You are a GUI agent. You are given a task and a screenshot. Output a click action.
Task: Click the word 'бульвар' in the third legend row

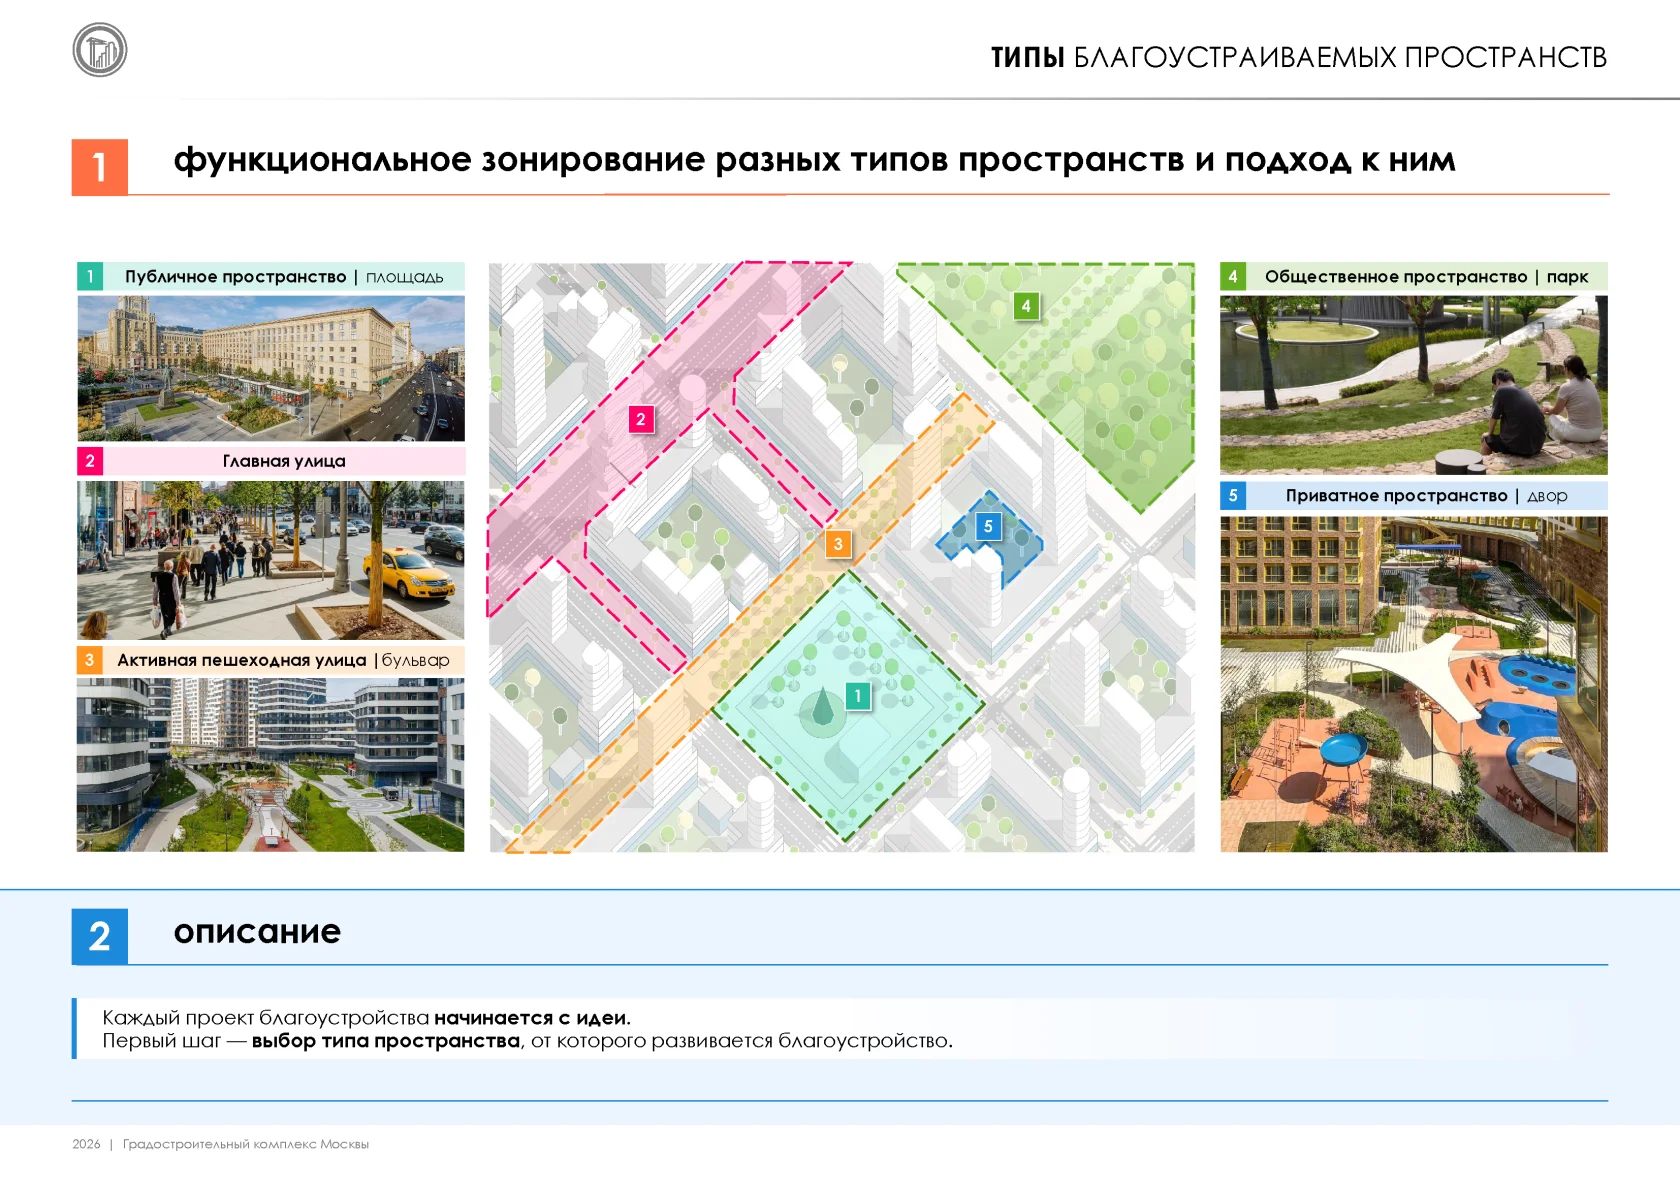pos(416,660)
